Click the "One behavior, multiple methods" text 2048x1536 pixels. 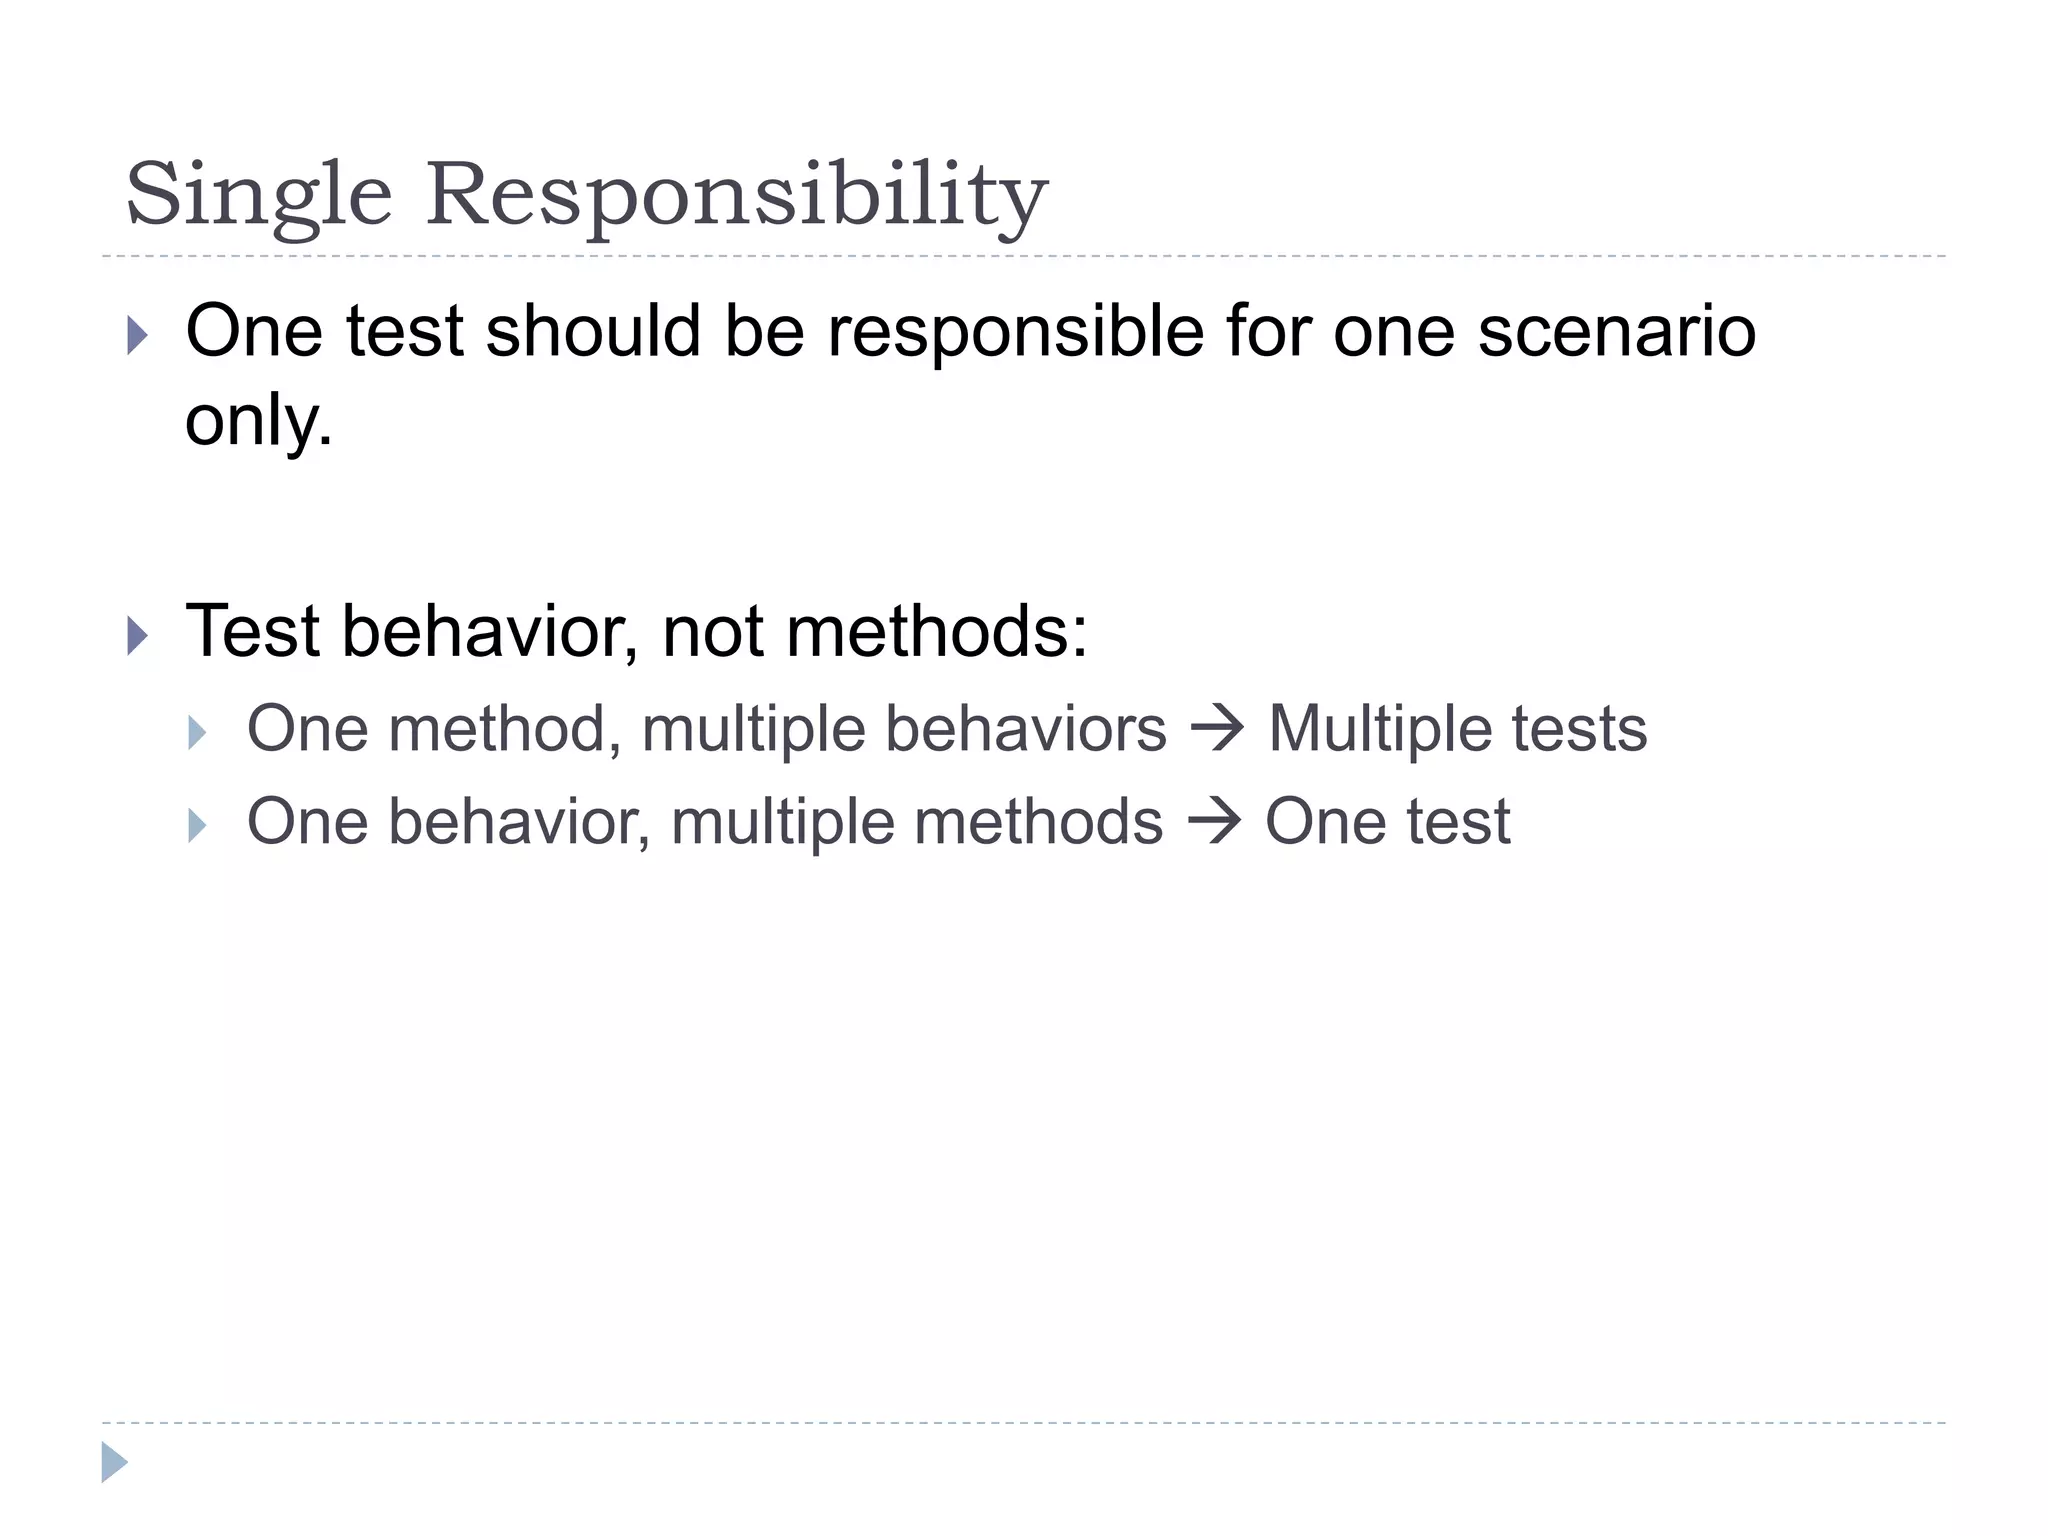click(x=705, y=822)
